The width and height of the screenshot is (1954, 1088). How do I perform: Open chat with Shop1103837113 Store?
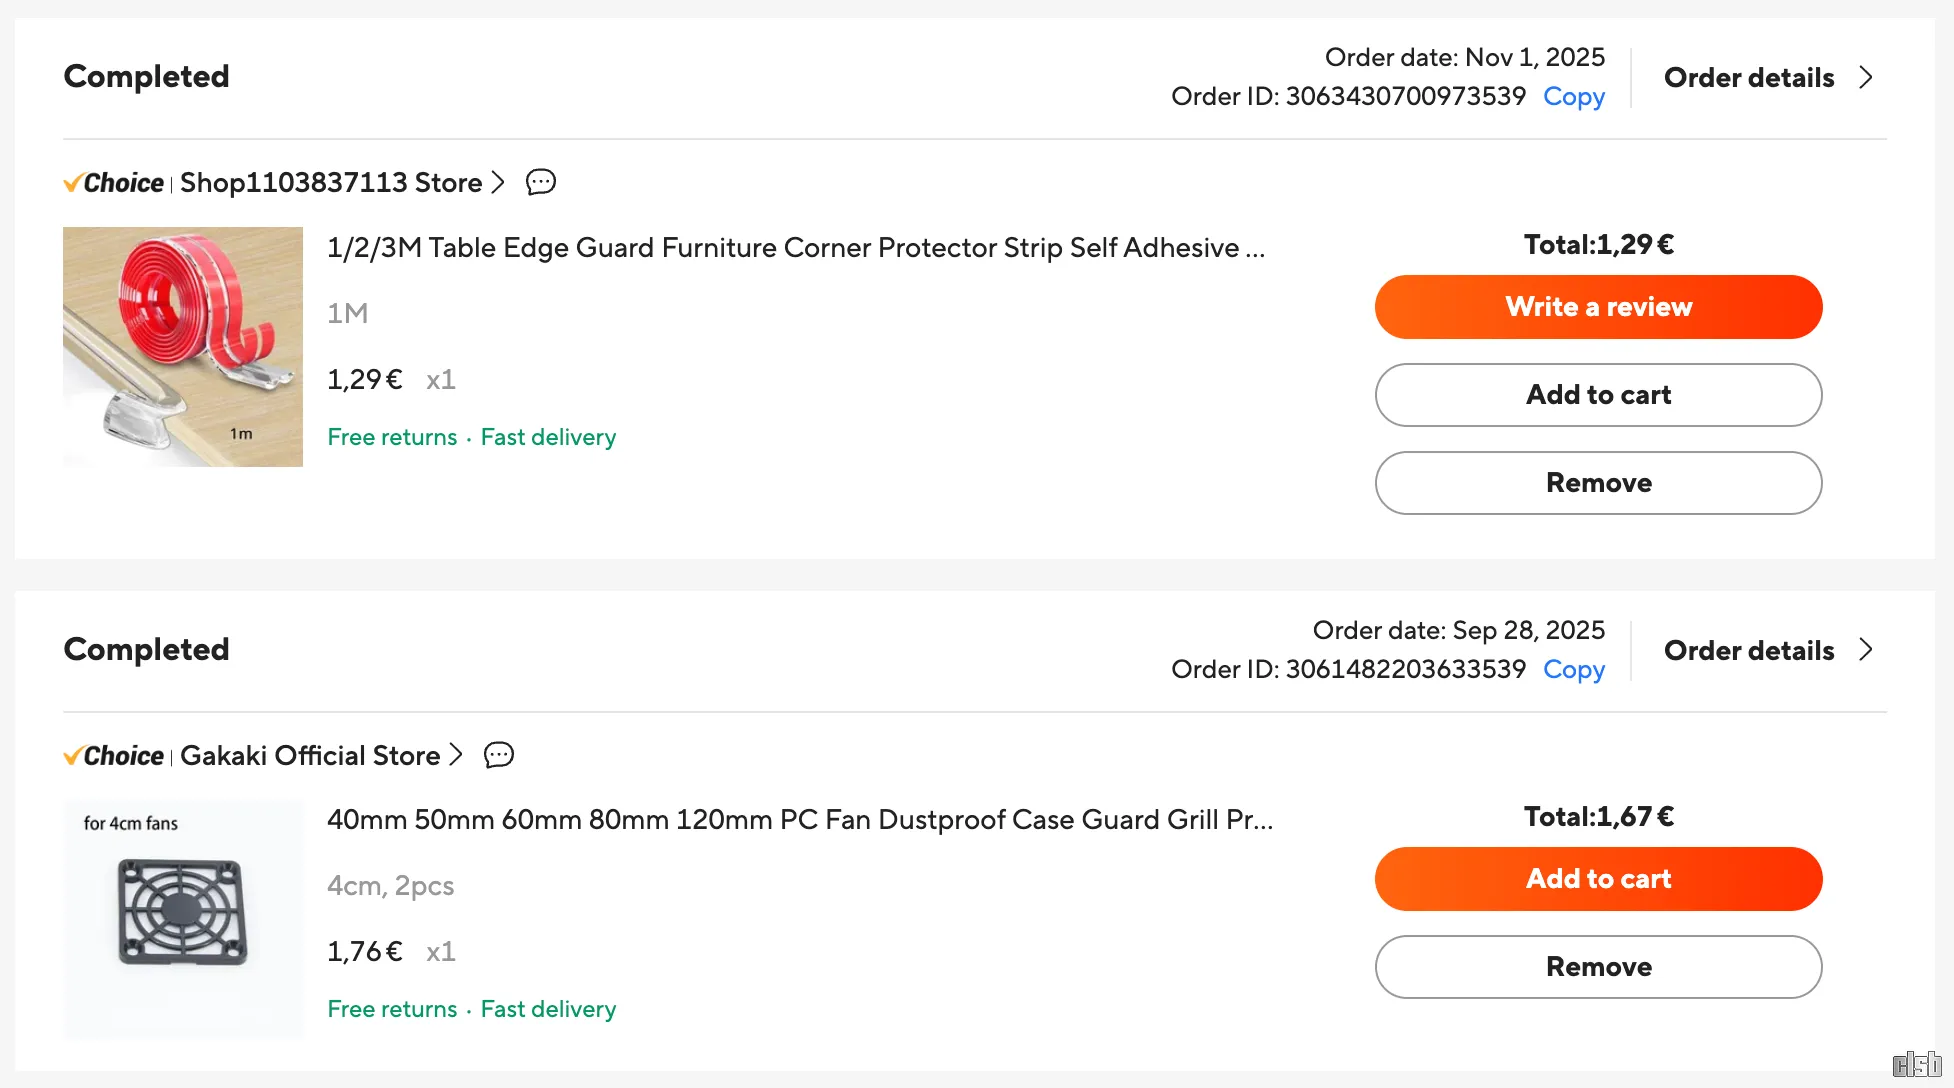tap(541, 182)
